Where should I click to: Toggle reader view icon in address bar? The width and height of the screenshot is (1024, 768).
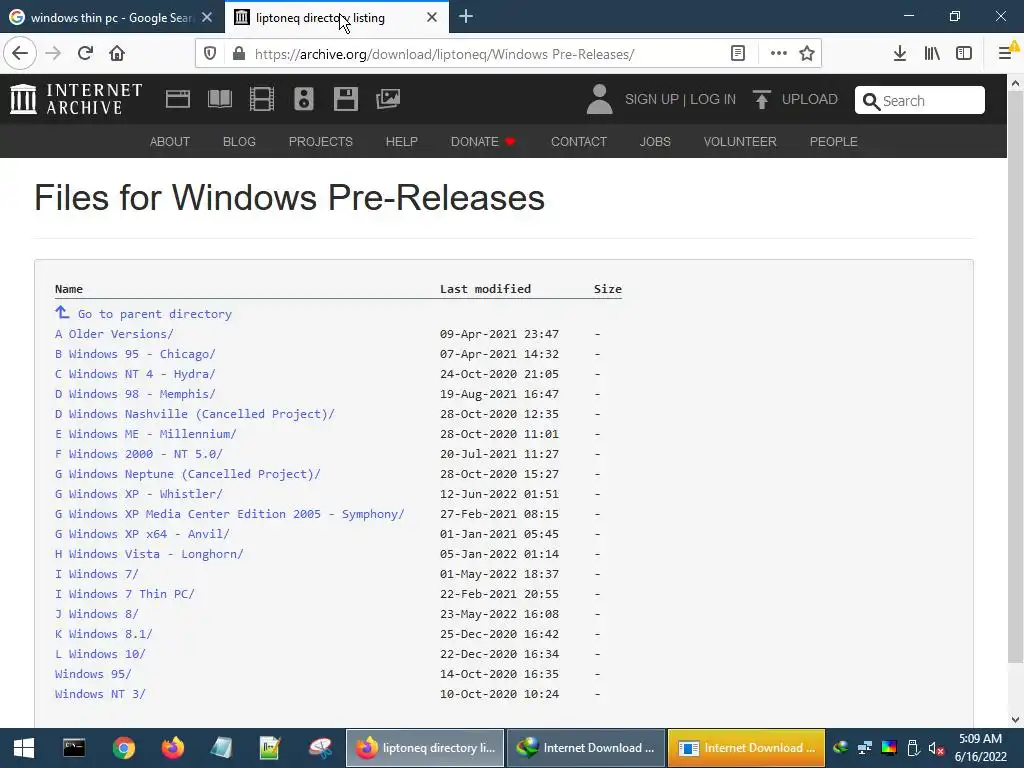[737, 54]
